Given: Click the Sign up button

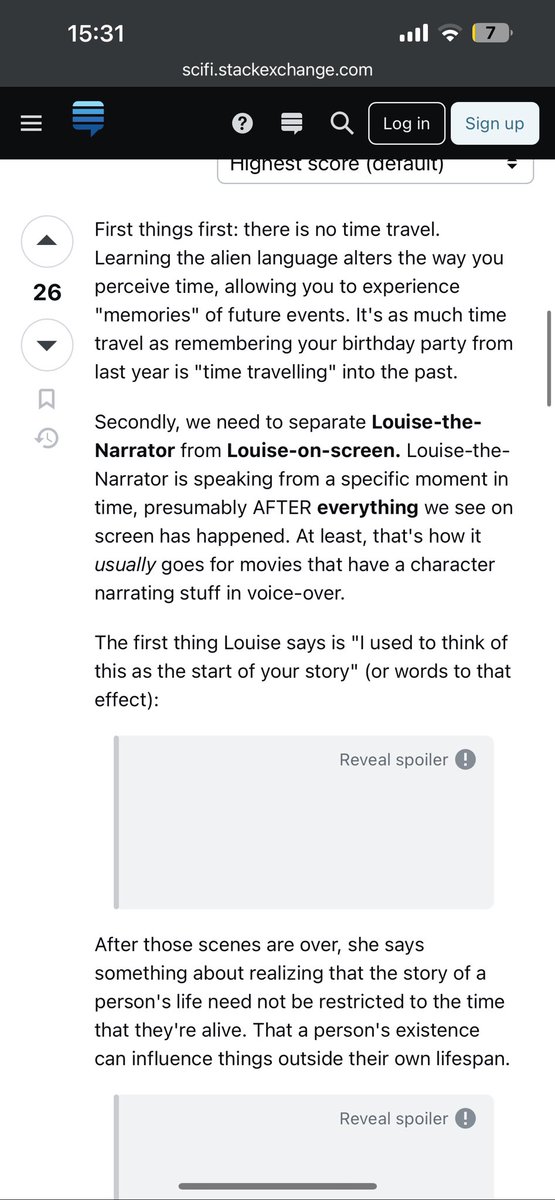Looking at the screenshot, I should (x=494, y=123).
